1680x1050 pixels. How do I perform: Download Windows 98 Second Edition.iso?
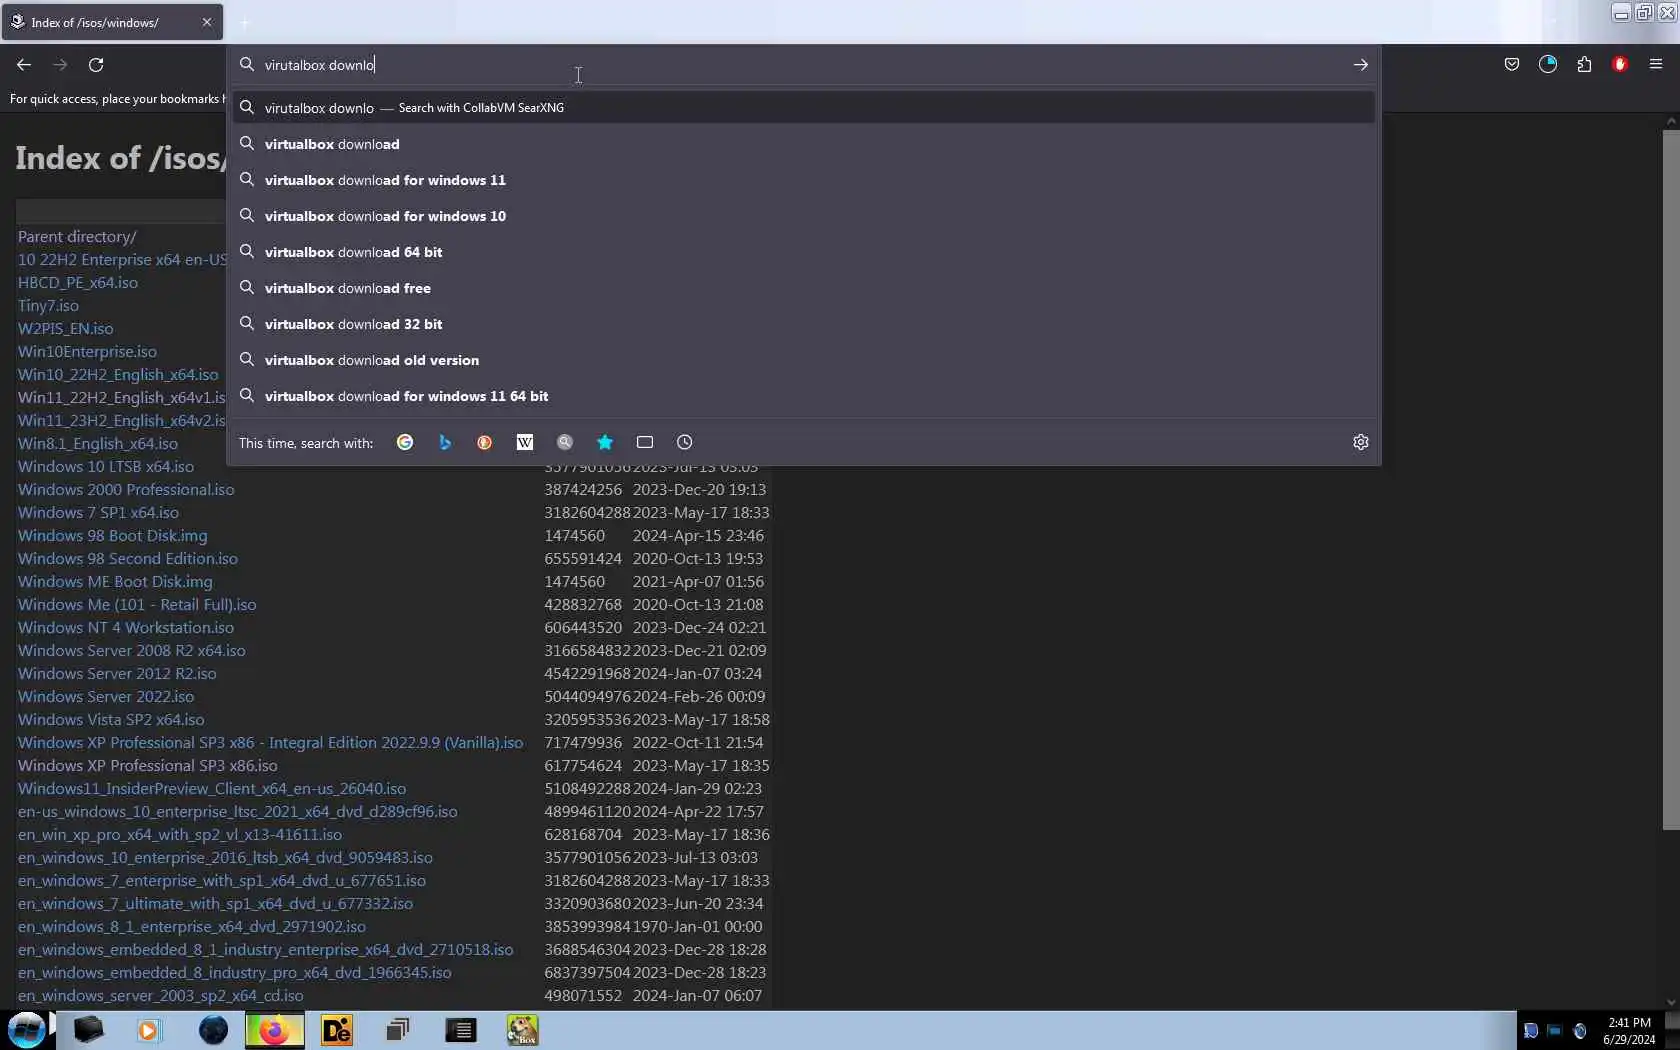(128, 559)
